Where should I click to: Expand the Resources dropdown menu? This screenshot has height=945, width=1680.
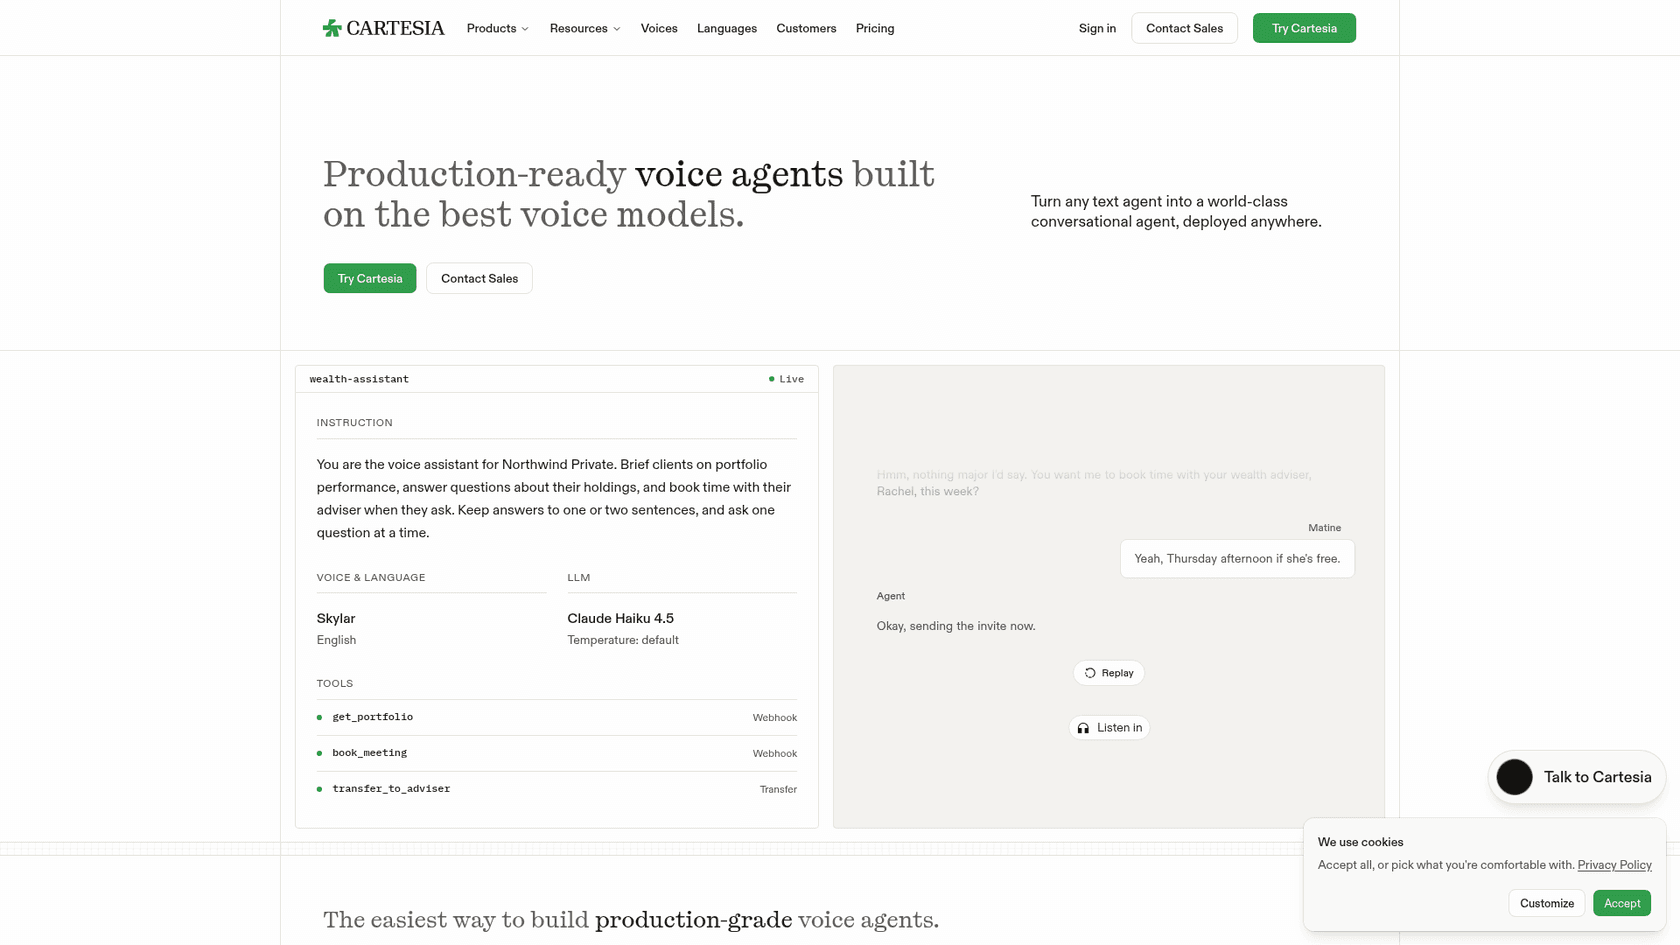coord(585,28)
